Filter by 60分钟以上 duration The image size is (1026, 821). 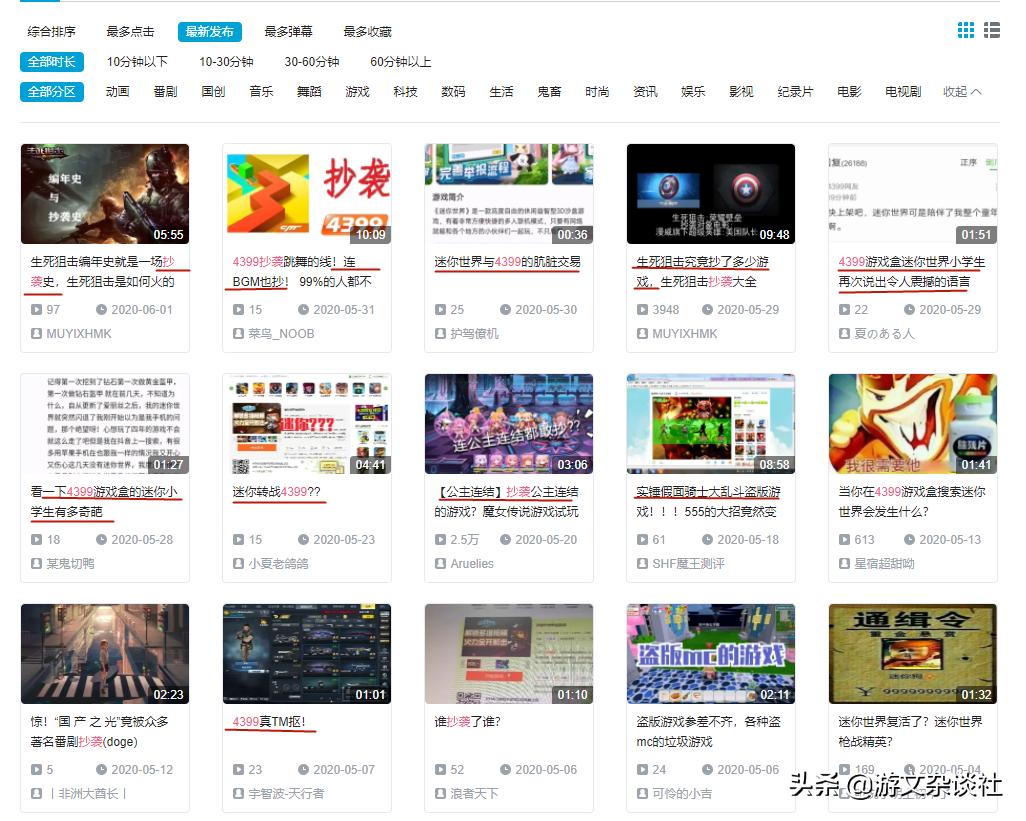400,62
